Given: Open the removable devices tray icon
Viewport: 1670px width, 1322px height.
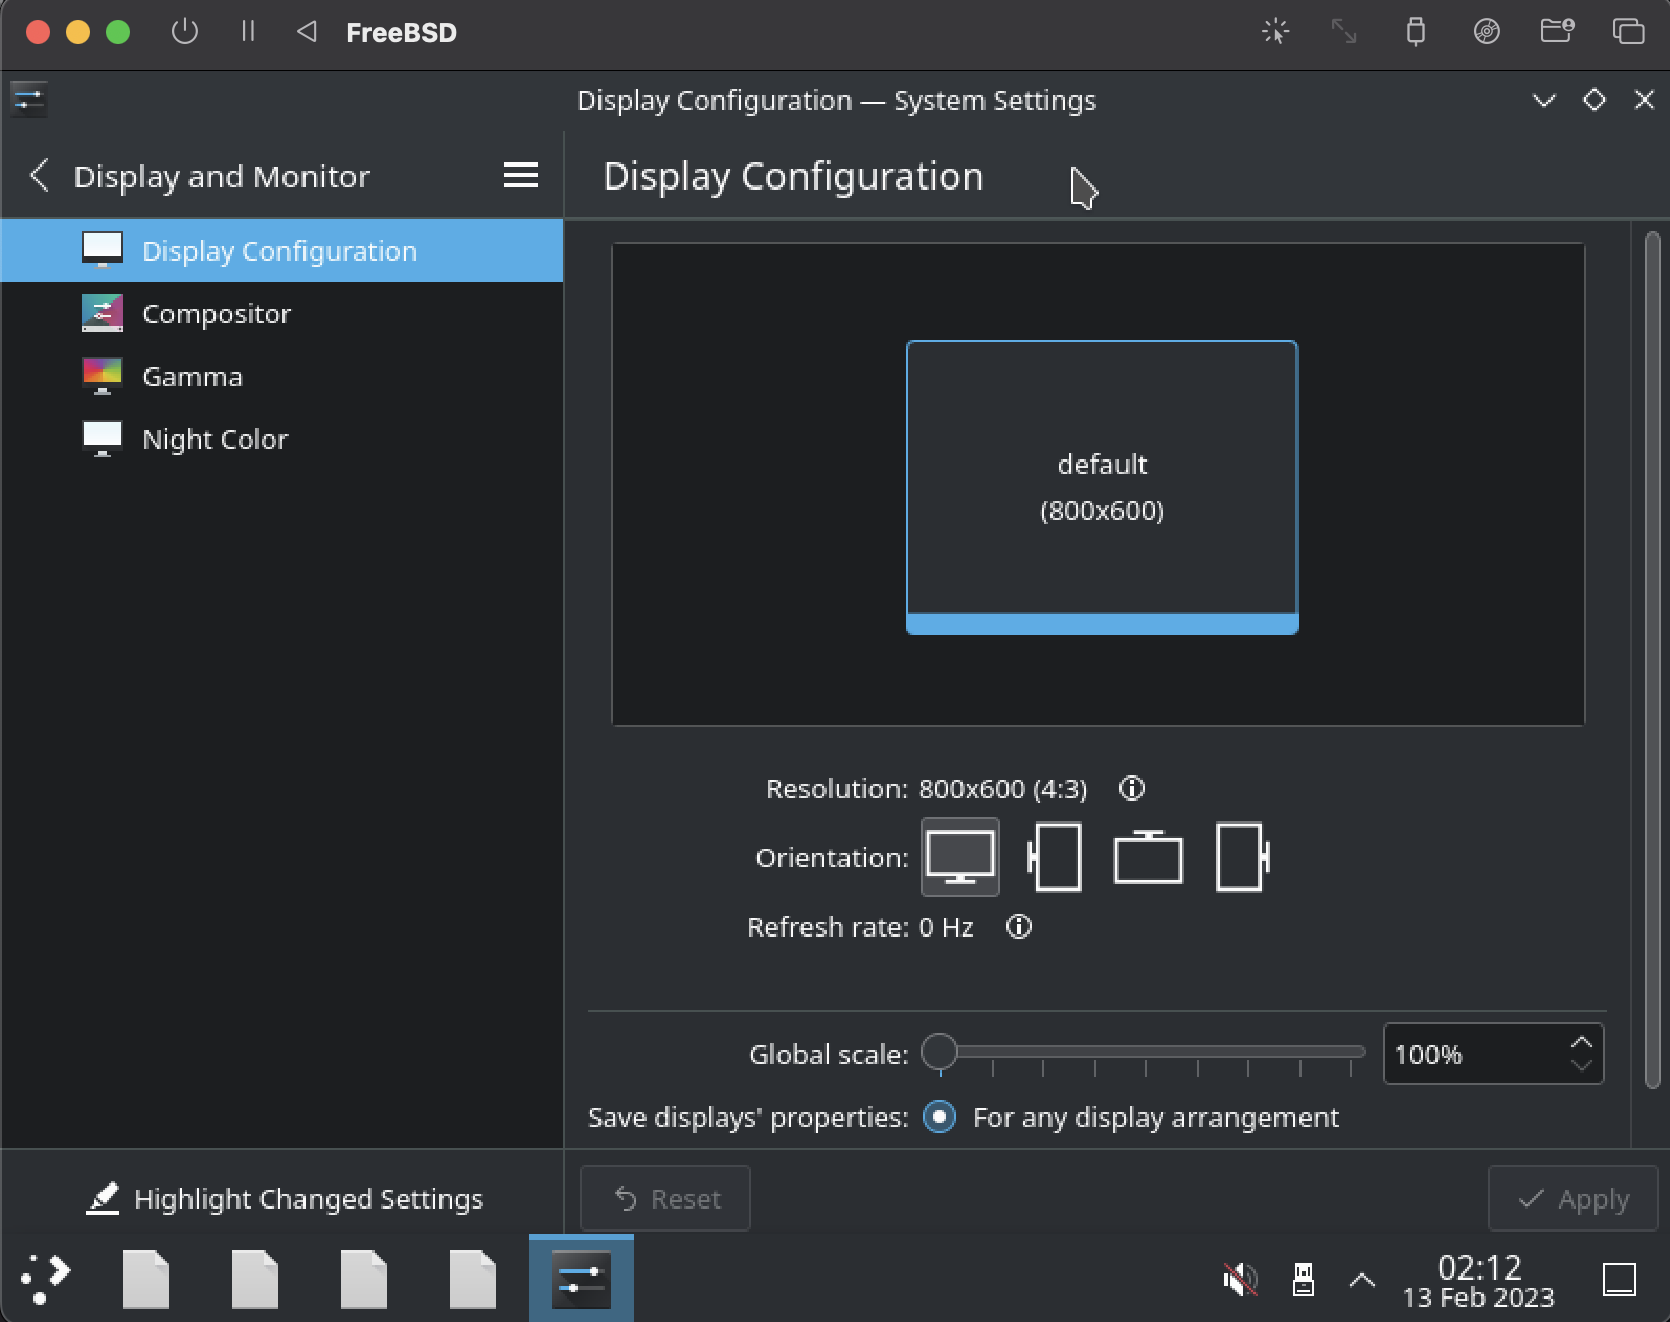Looking at the screenshot, I should pyautogui.click(x=1303, y=1279).
